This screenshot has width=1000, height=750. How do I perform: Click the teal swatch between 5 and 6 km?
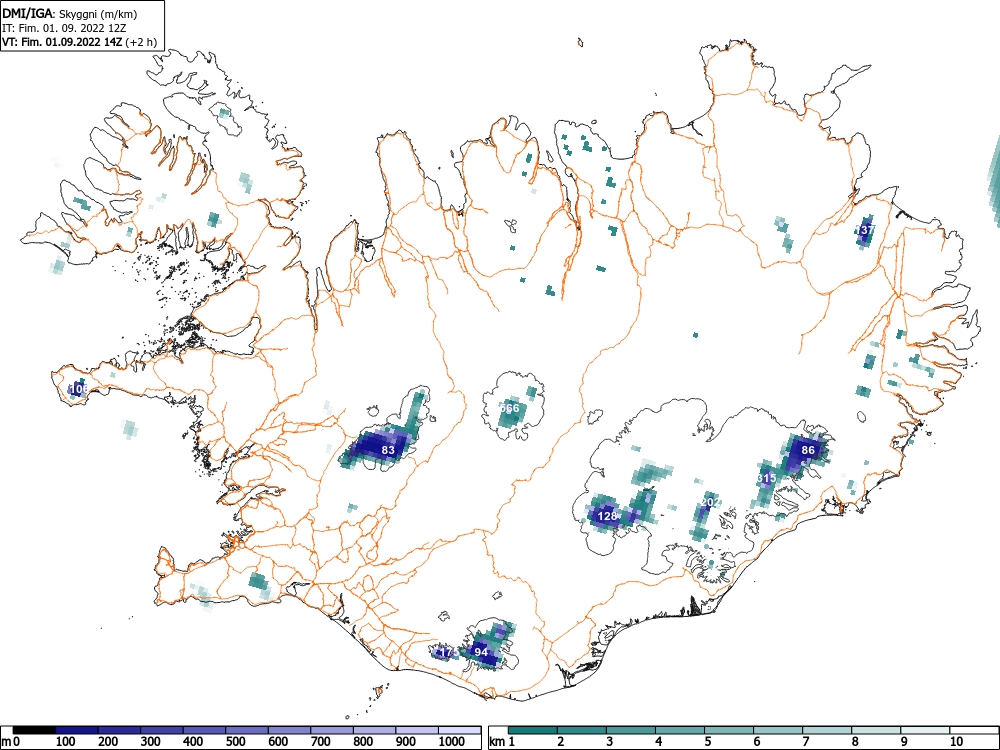[x=729, y=730]
